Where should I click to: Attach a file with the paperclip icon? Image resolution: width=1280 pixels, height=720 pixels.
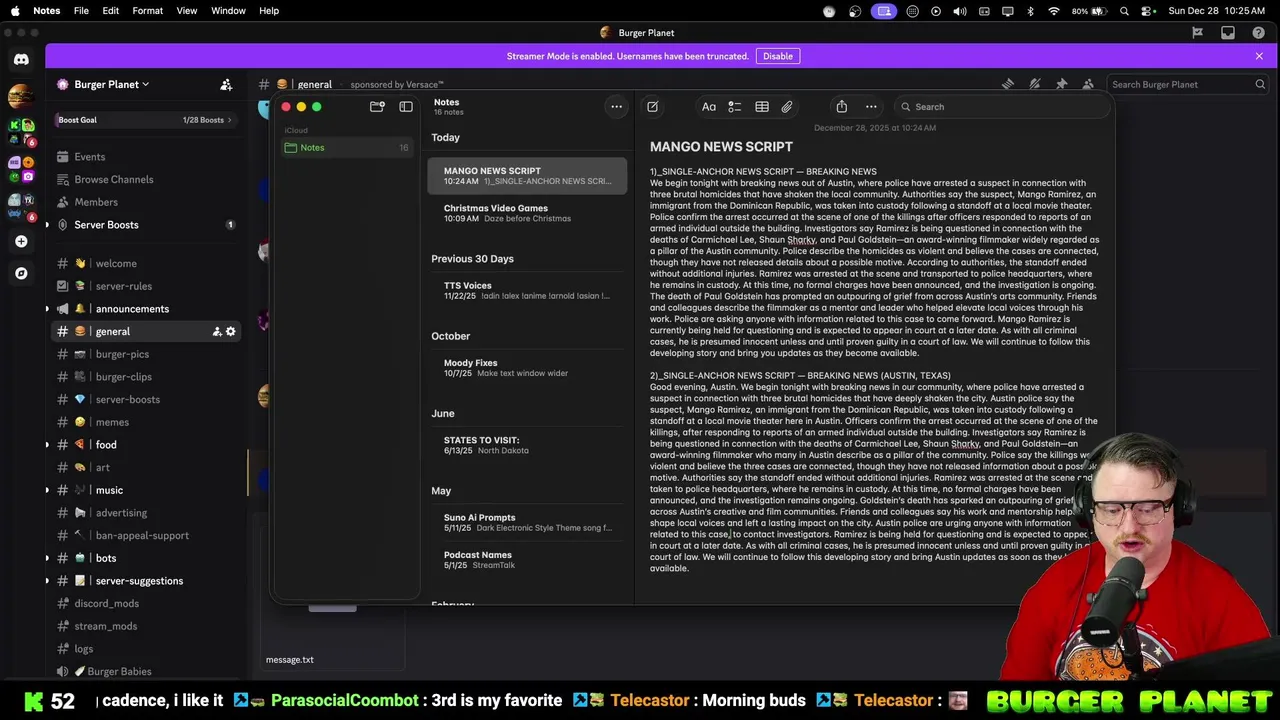tap(787, 107)
